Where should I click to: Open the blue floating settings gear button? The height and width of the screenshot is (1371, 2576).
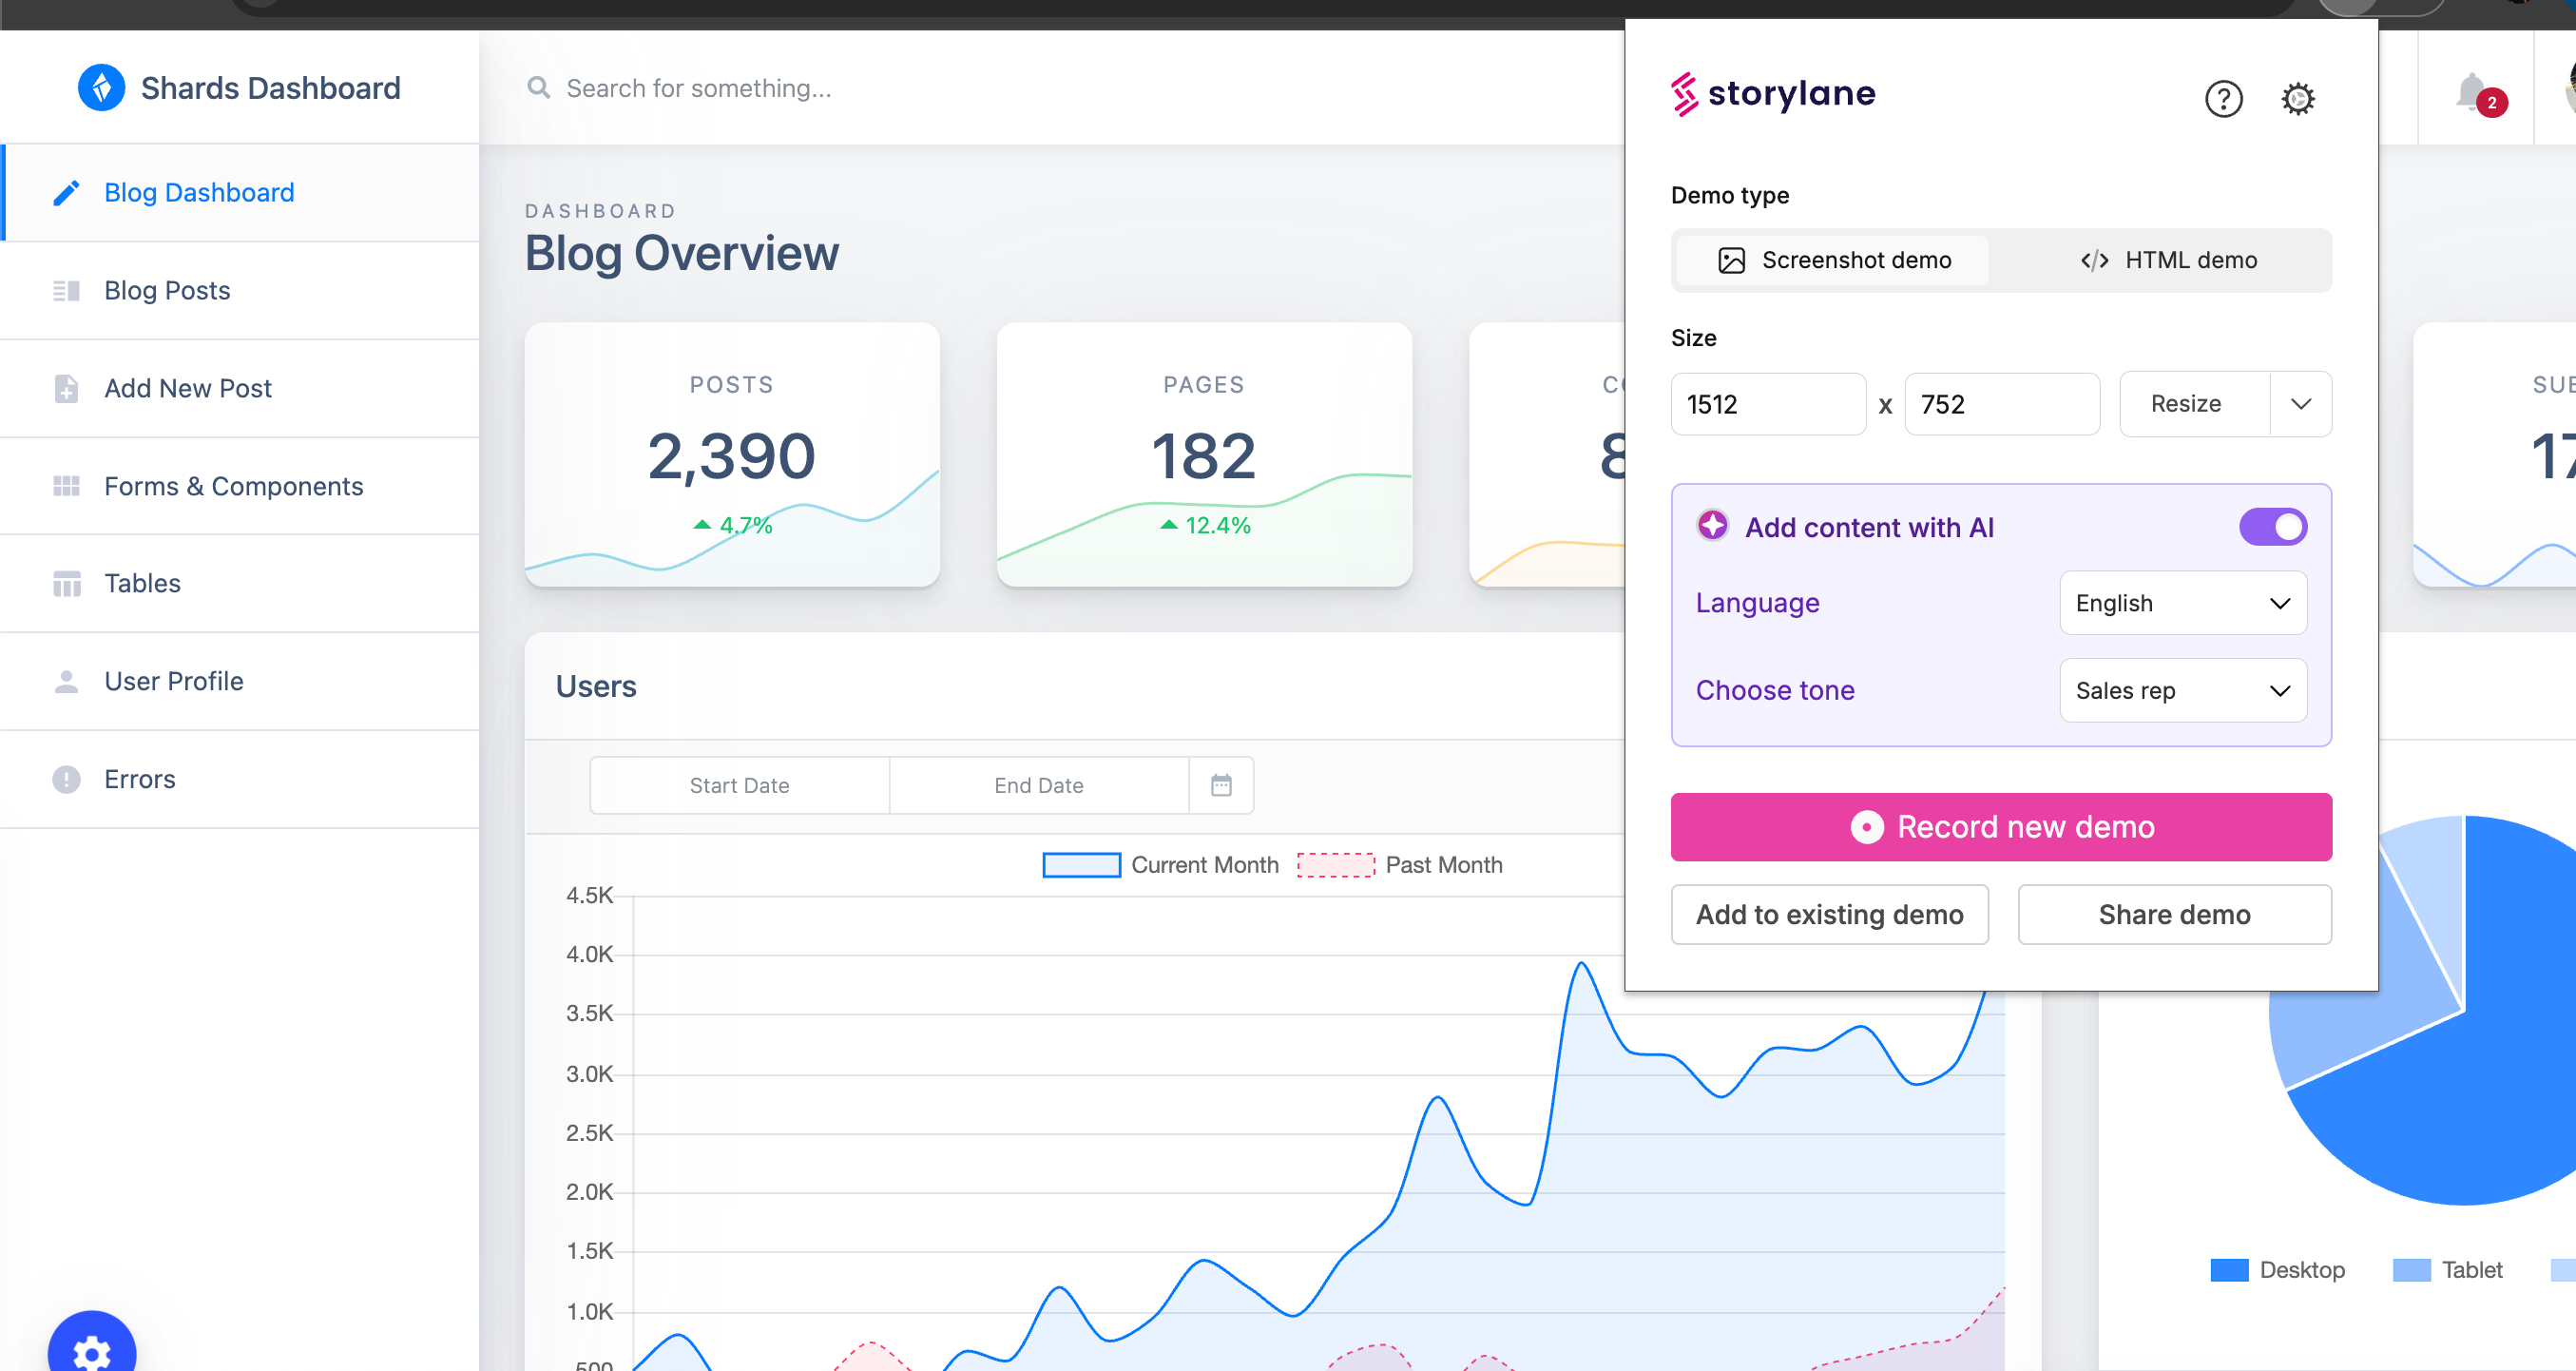[91, 1350]
